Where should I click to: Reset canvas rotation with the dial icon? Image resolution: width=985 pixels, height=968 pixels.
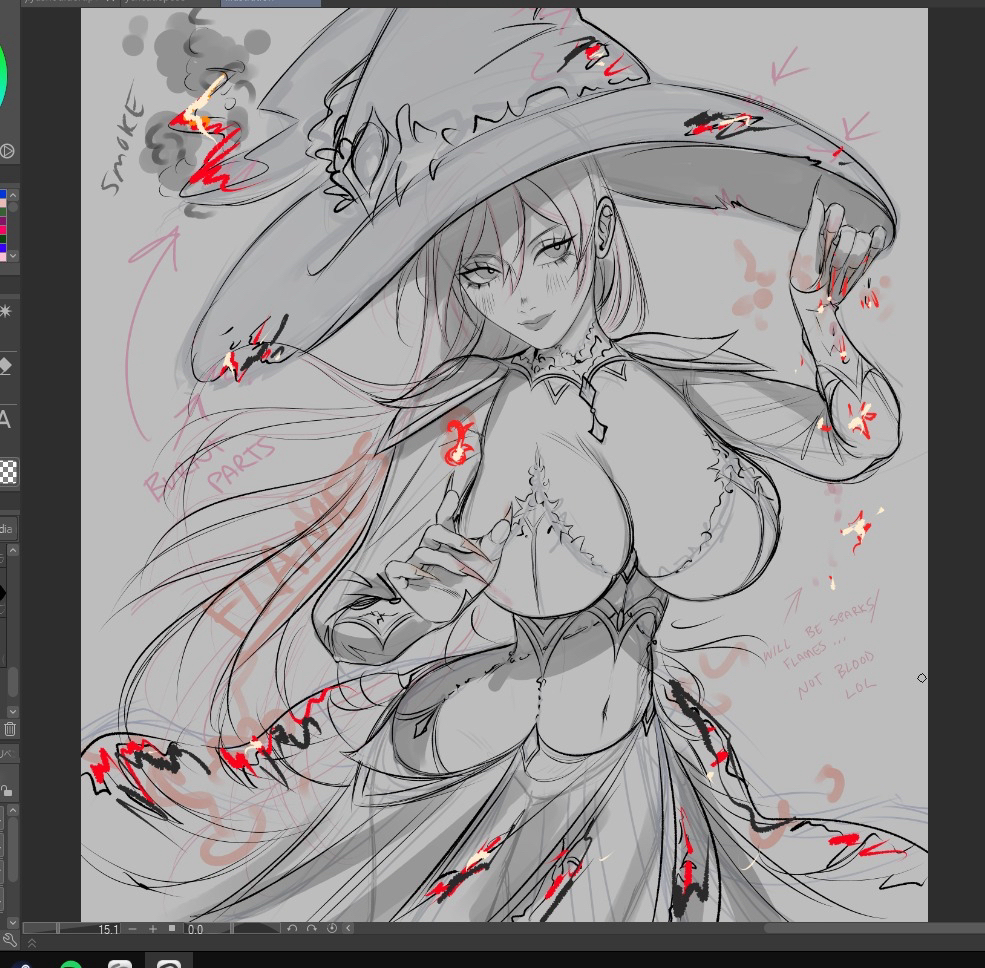click(331, 929)
